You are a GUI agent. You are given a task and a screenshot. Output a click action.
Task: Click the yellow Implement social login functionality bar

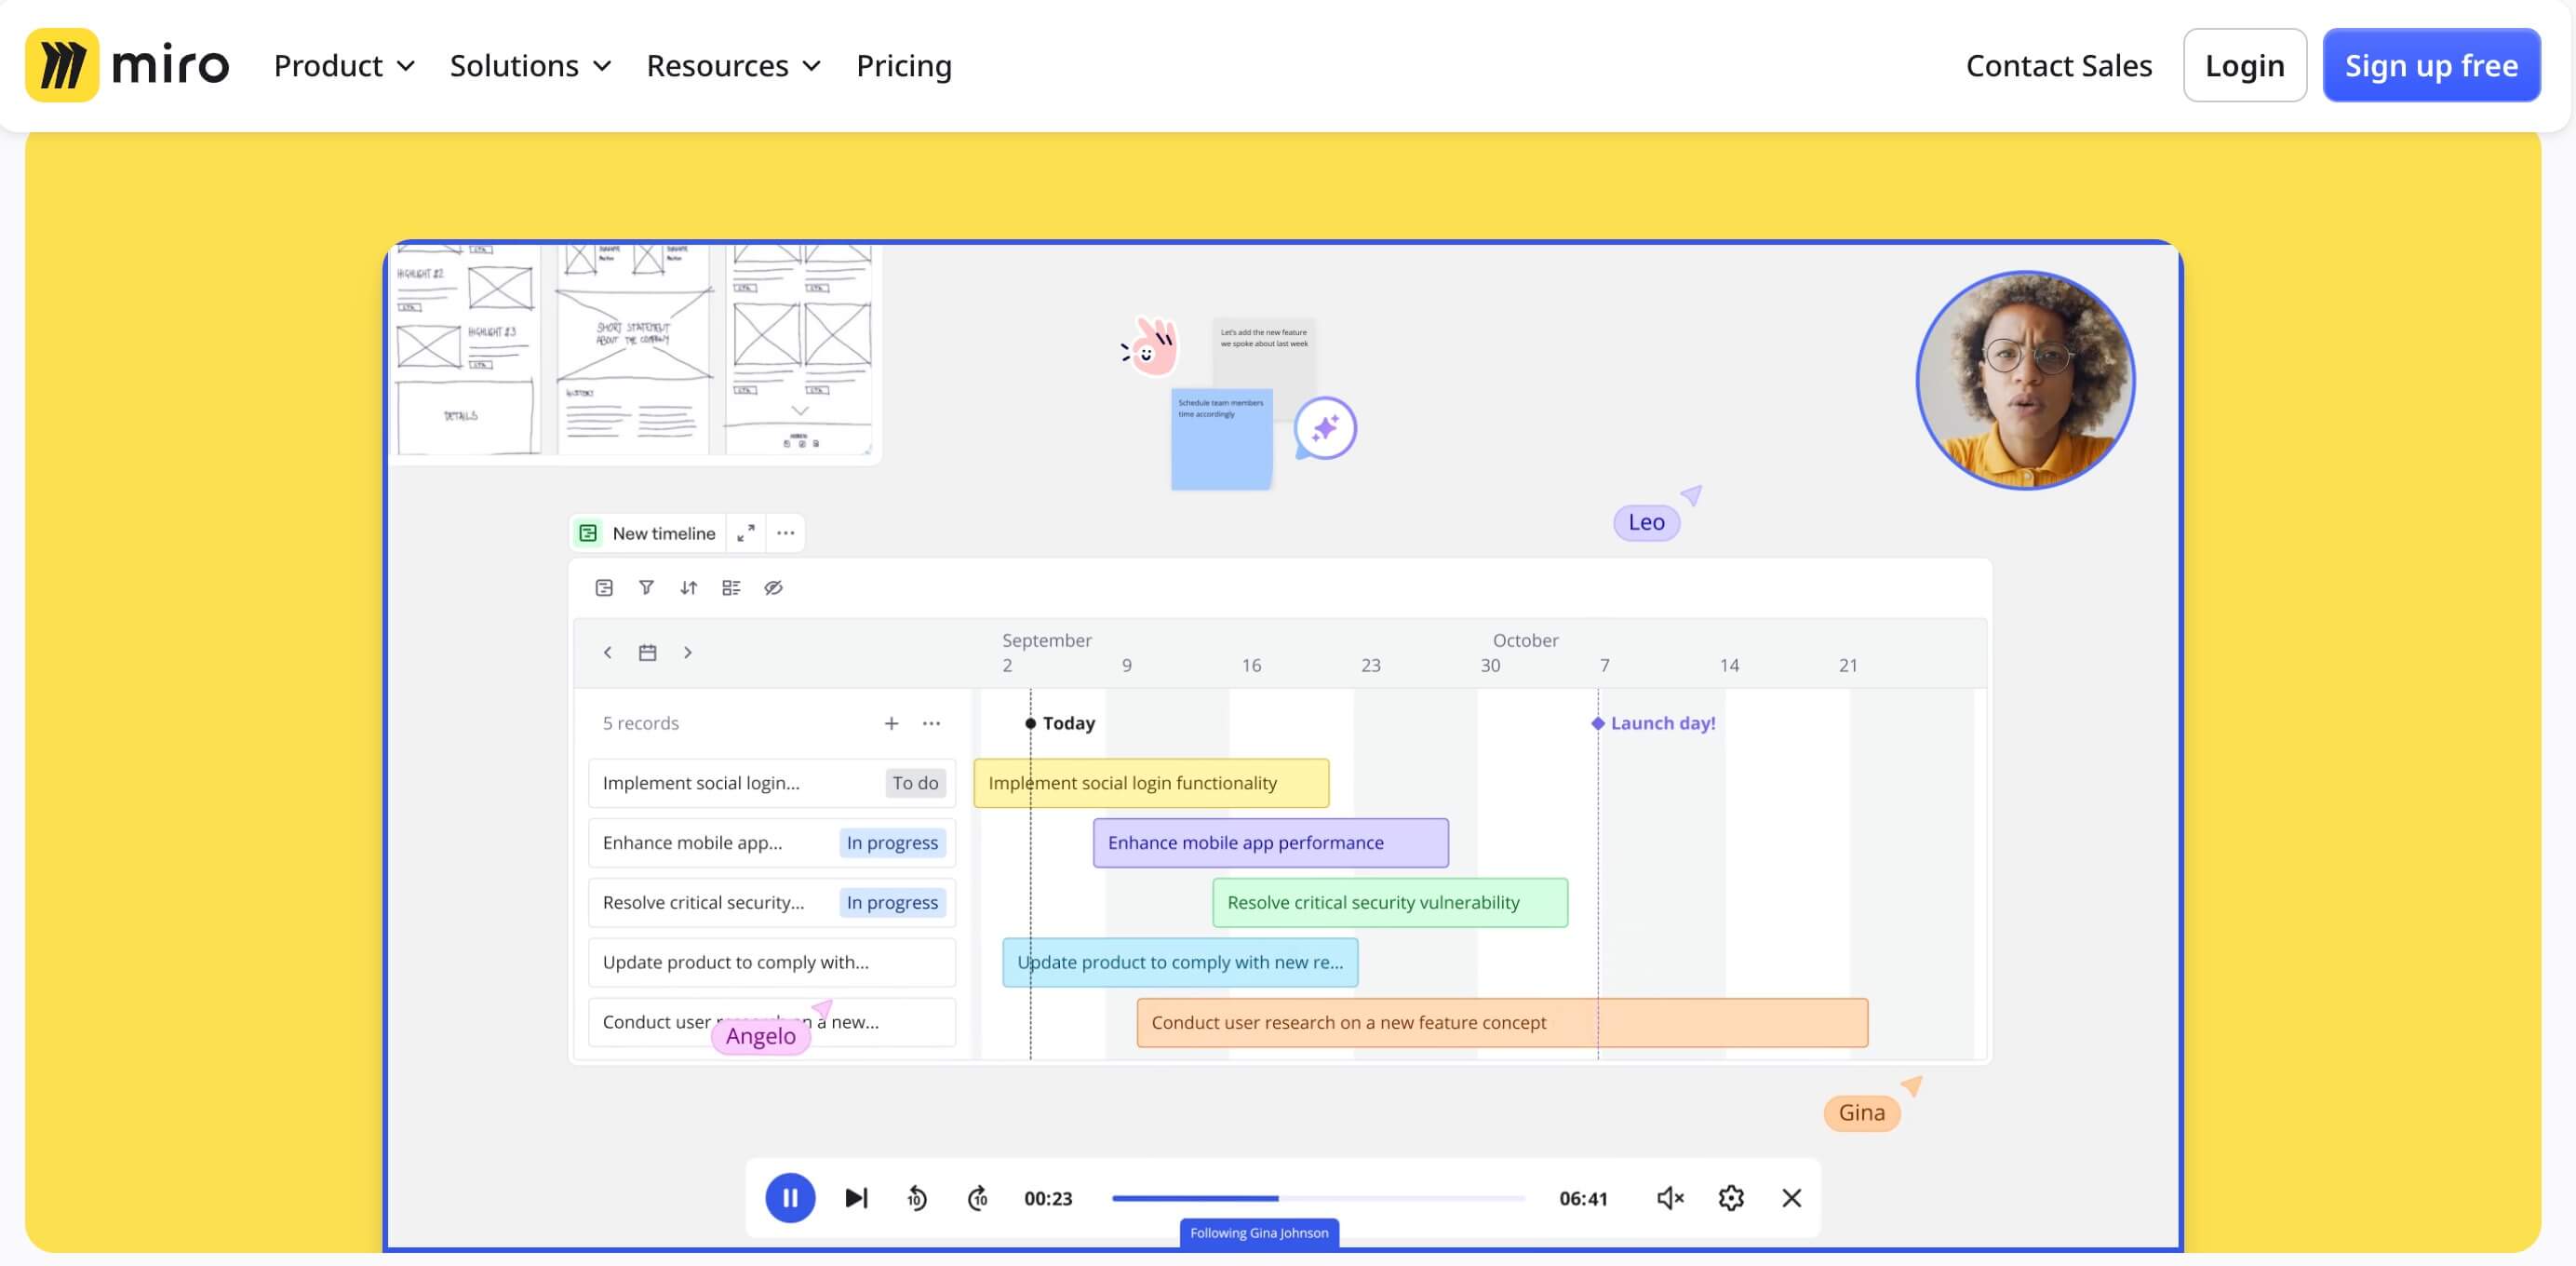pyautogui.click(x=1151, y=783)
